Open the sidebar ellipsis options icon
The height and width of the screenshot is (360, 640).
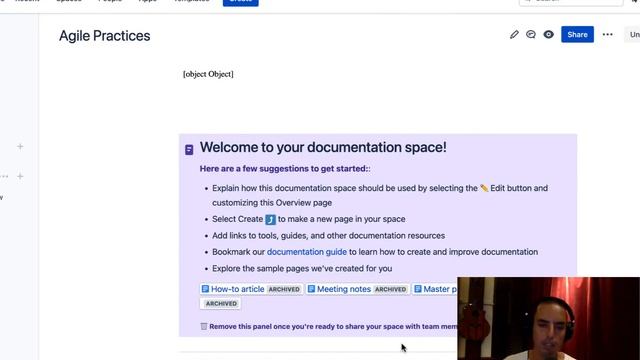[4, 176]
